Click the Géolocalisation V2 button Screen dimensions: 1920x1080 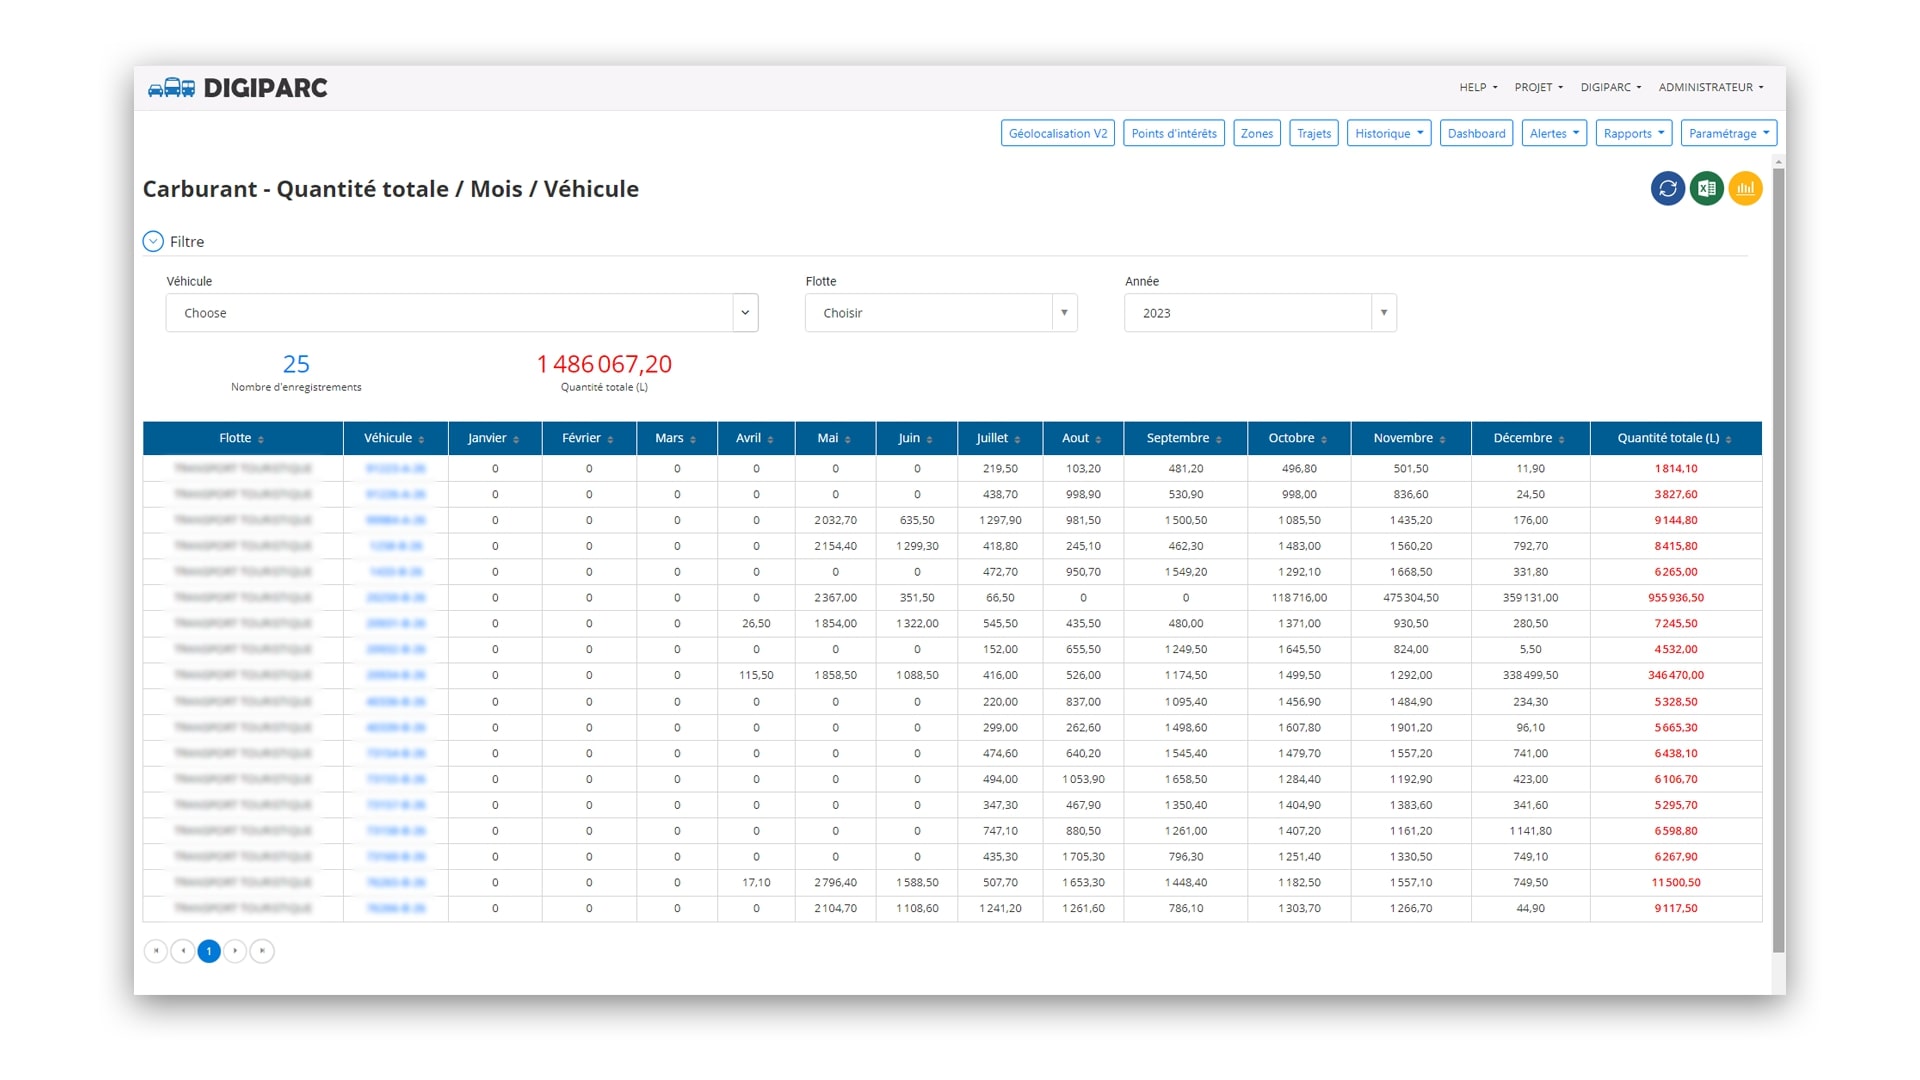click(1057, 133)
